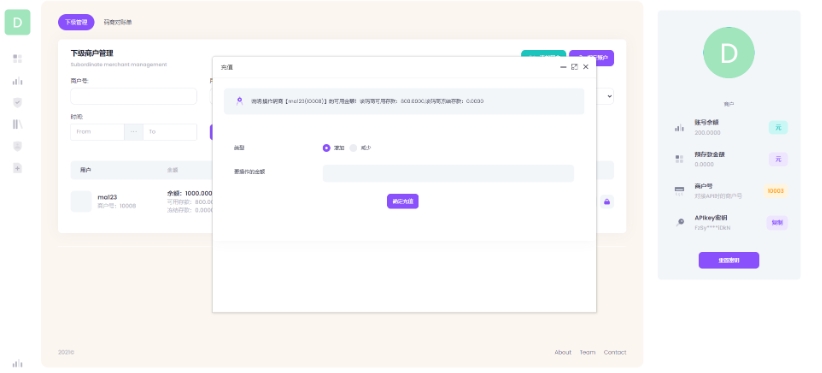The width and height of the screenshot is (822, 373).
Task: Click the purple button at the top right of the merchant panel
Action: pyautogui.click(x=591, y=58)
